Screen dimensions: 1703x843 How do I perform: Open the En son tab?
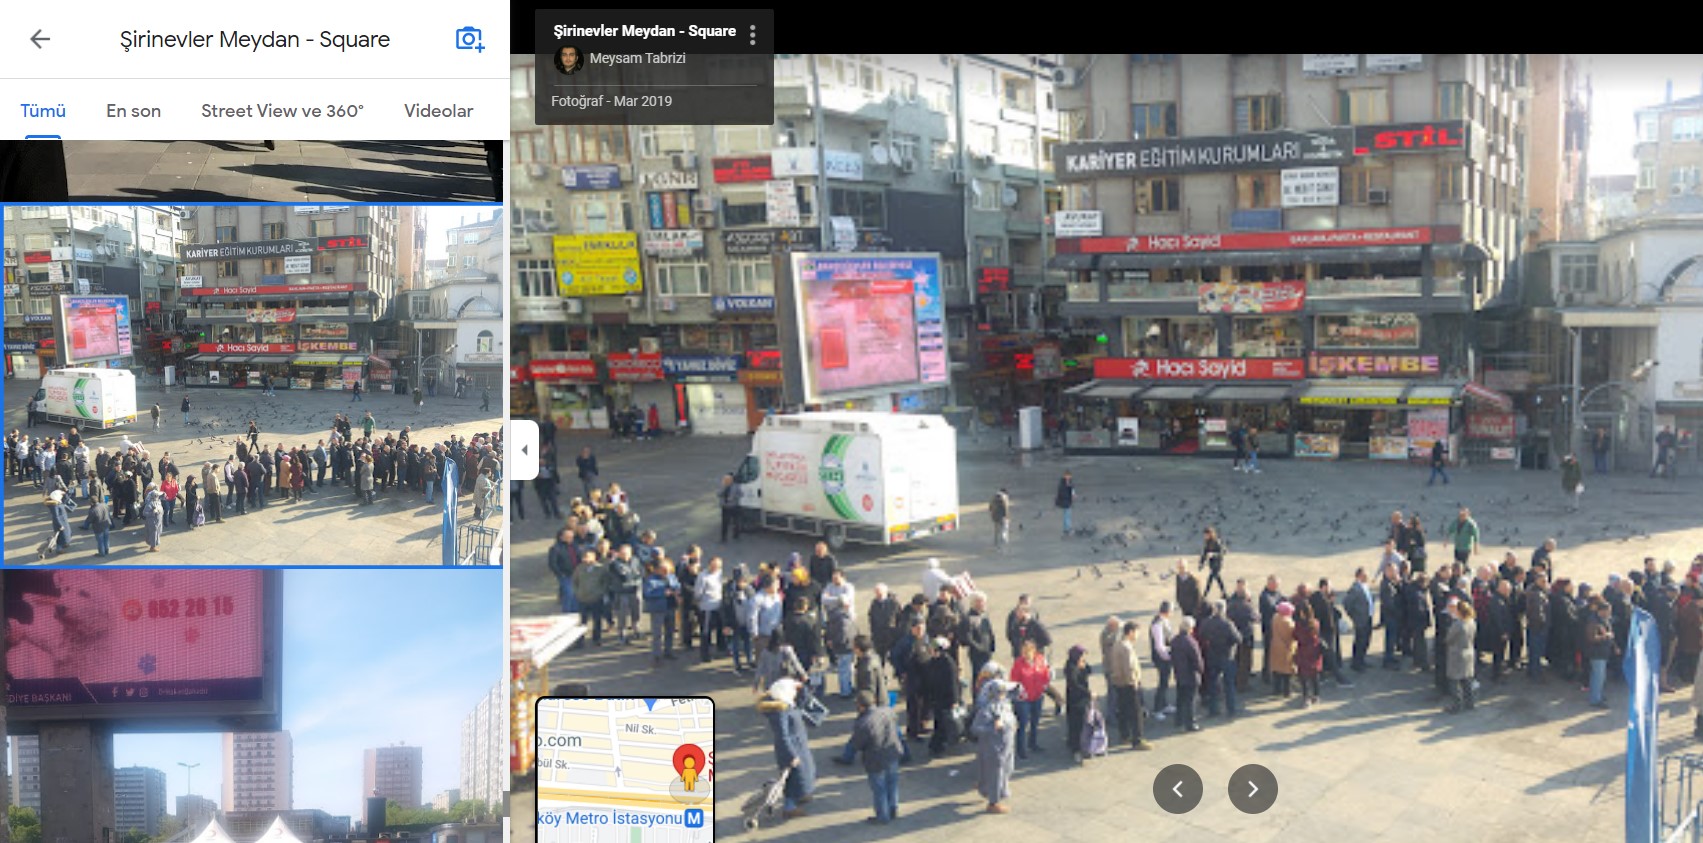(x=133, y=111)
